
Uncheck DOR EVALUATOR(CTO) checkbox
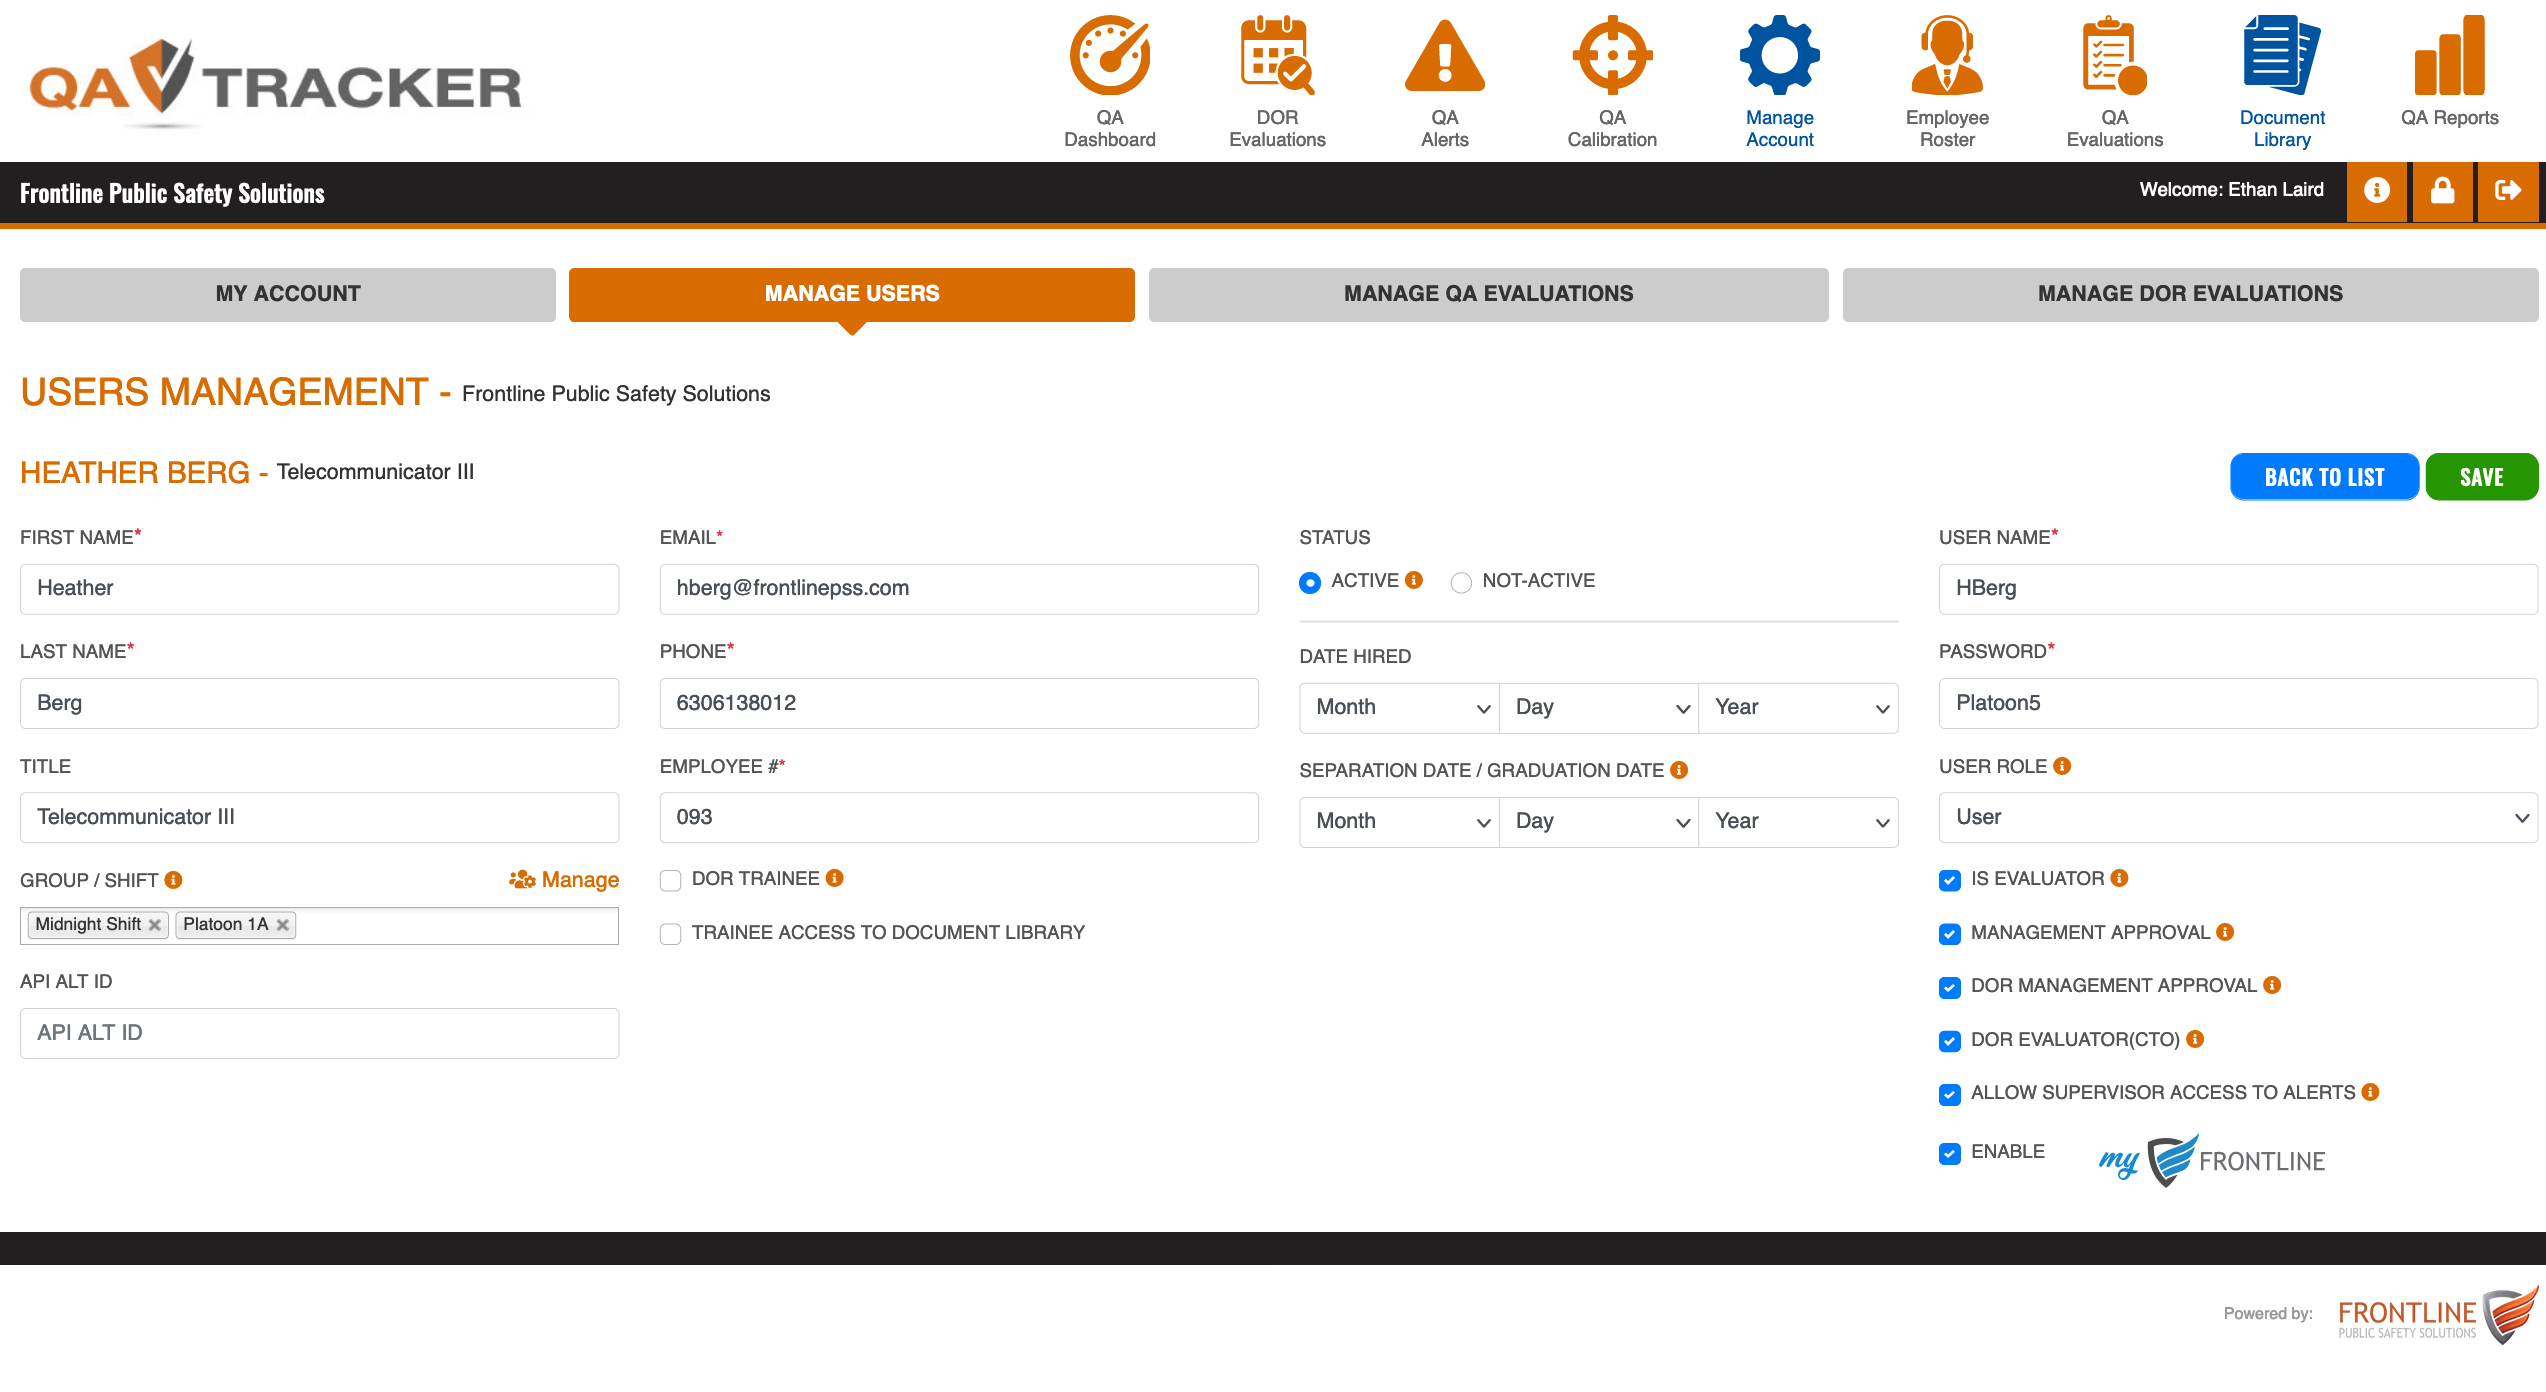1950,1041
